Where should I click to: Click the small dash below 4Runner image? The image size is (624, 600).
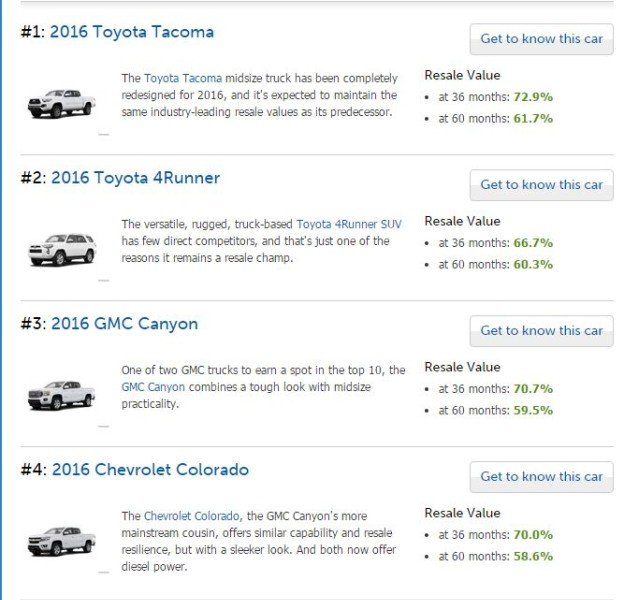[x=103, y=281]
